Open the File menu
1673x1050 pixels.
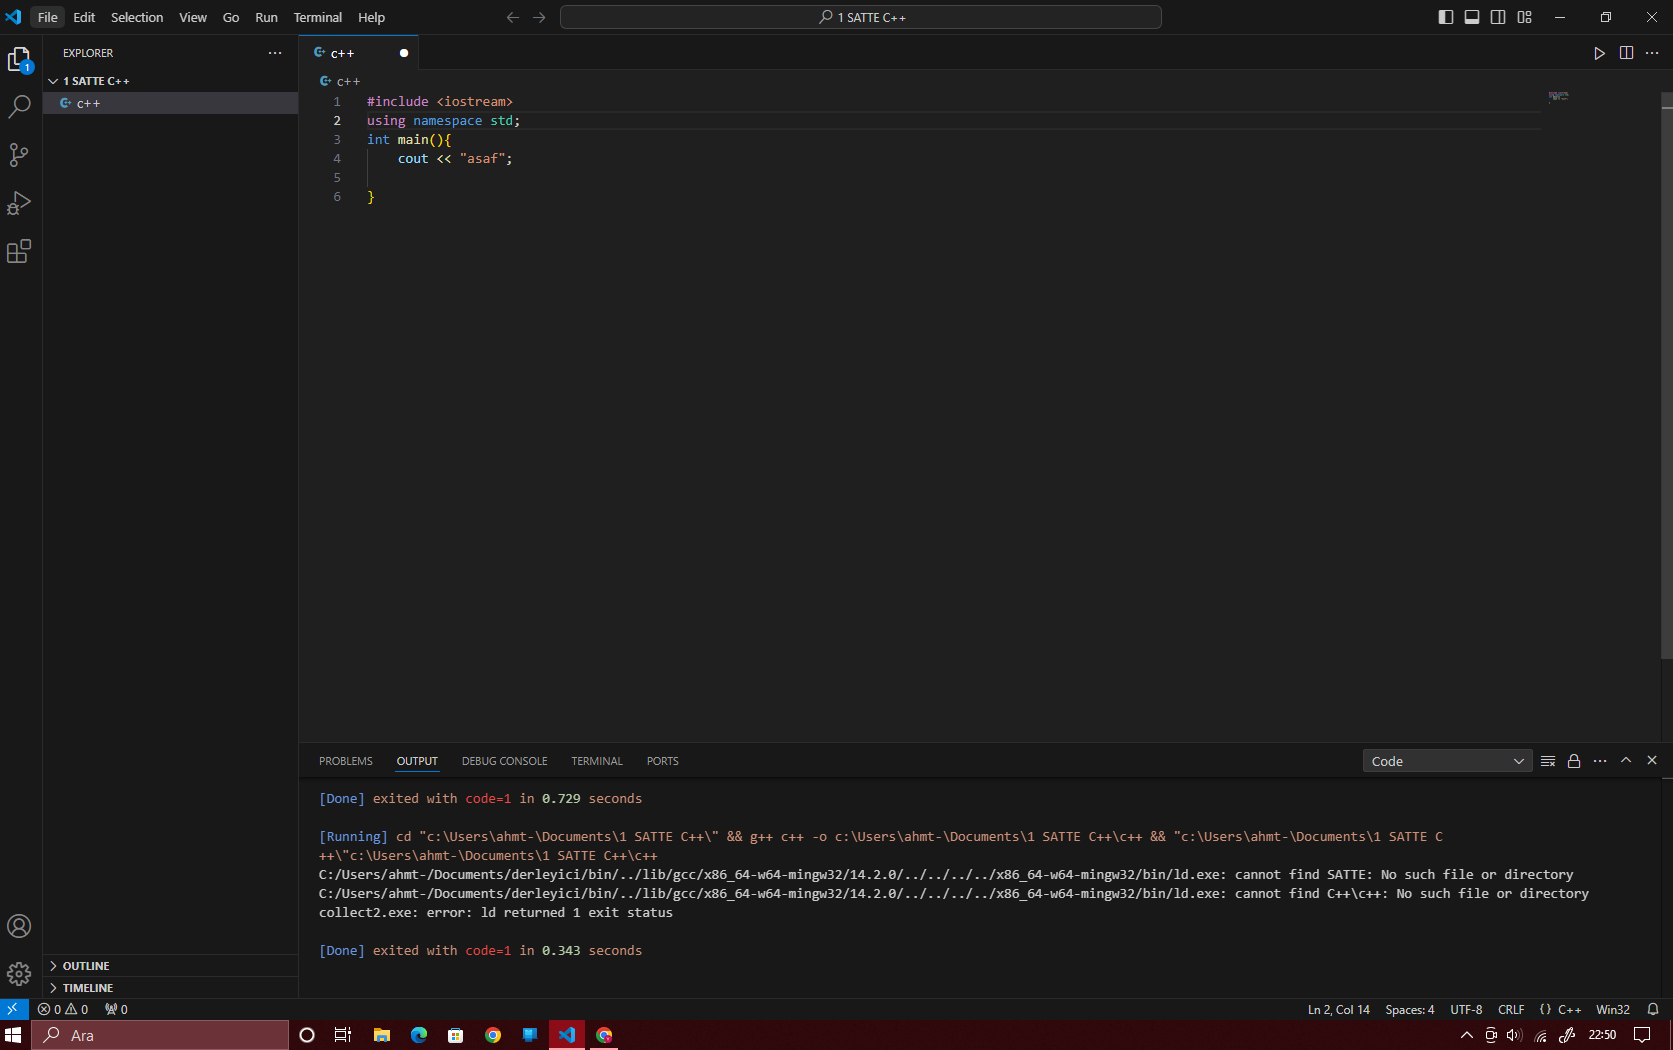(x=48, y=17)
